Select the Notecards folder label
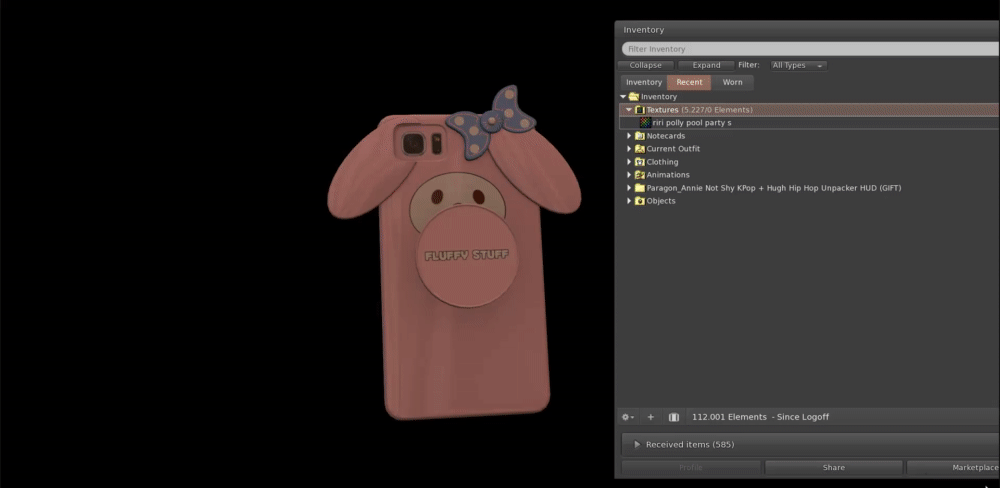Screen dimensions: 1000x488 [666, 136]
